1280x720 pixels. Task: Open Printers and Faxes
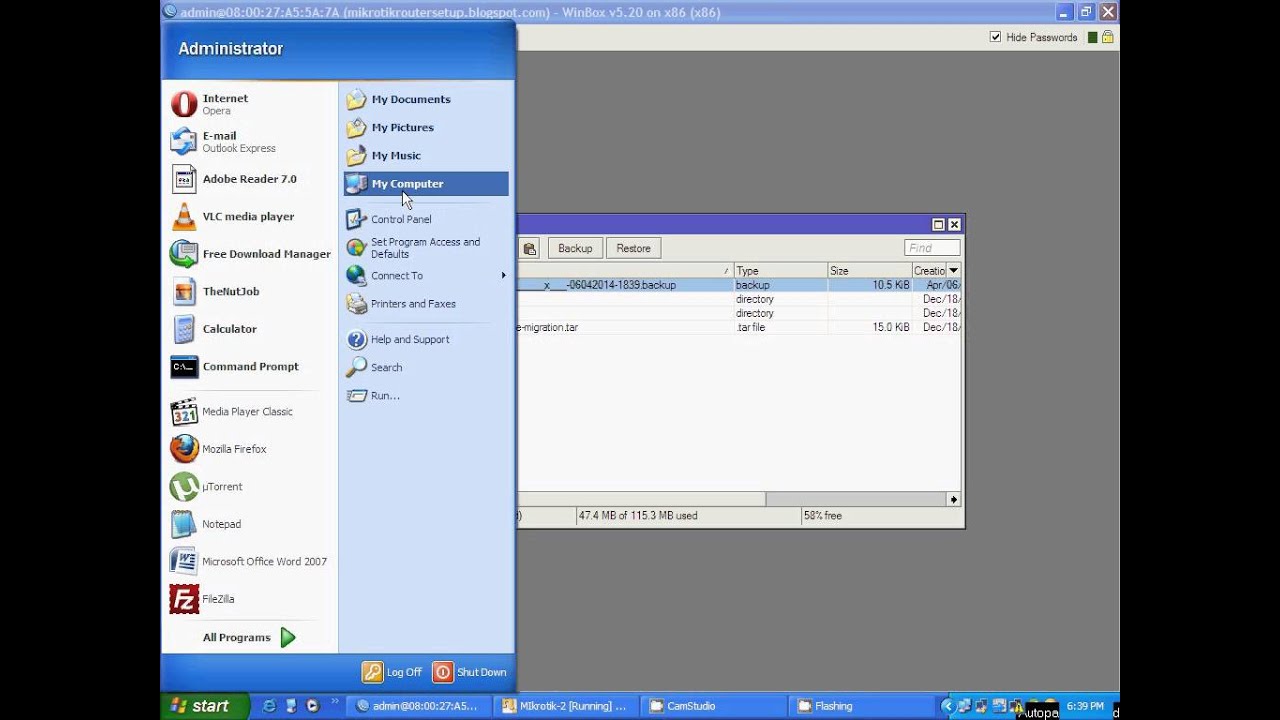[x=426, y=304]
